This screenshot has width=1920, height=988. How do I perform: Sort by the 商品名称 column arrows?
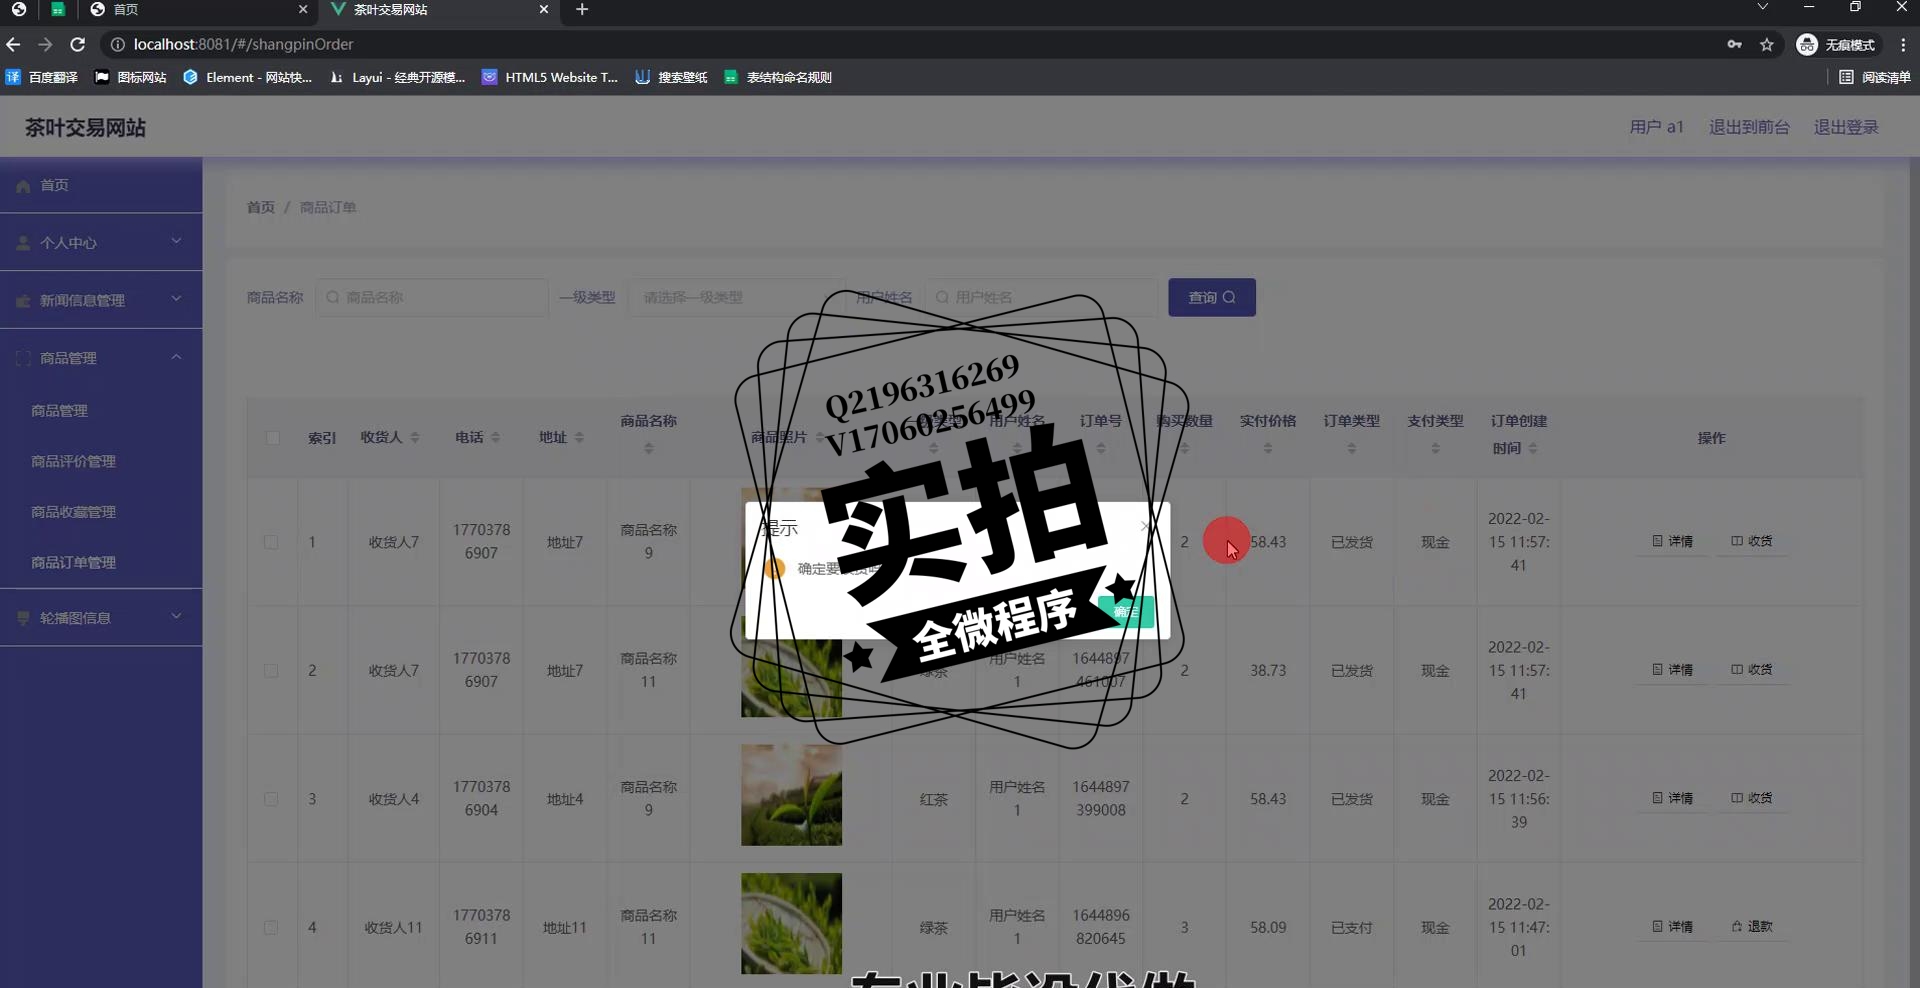point(649,449)
